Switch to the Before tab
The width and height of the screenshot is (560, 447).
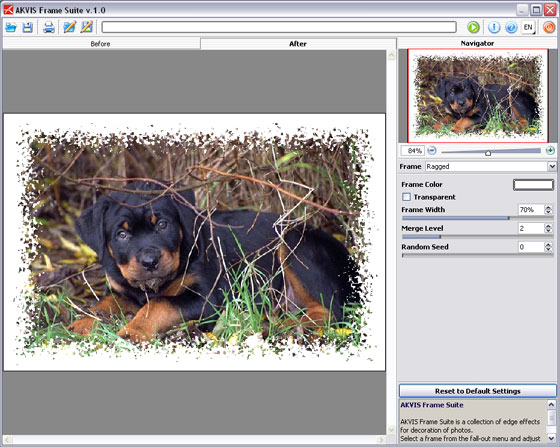(x=101, y=44)
